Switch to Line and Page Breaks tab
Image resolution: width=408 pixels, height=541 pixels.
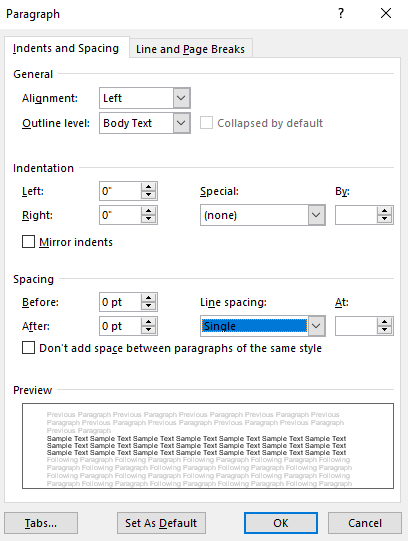[x=190, y=49]
